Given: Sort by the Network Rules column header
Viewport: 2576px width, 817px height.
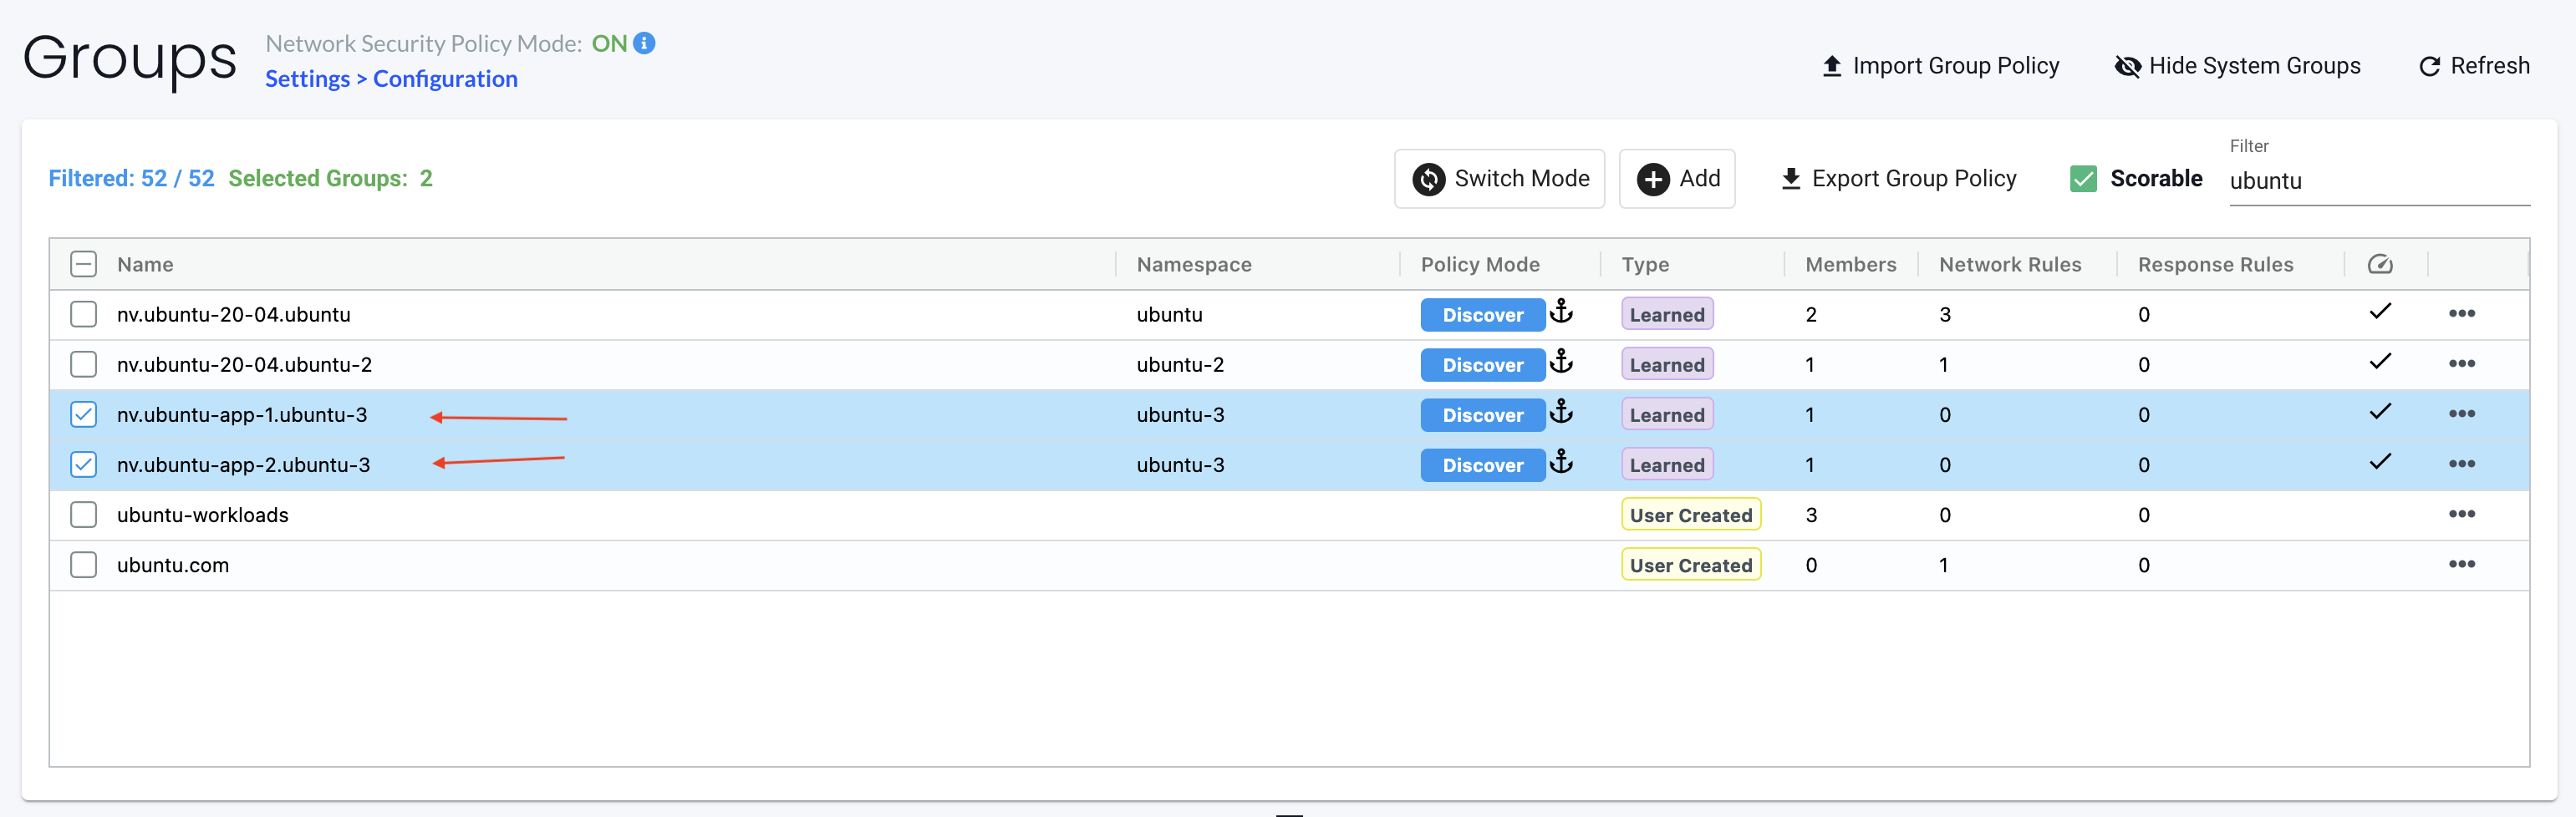Looking at the screenshot, I should (x=2010, y=264).
